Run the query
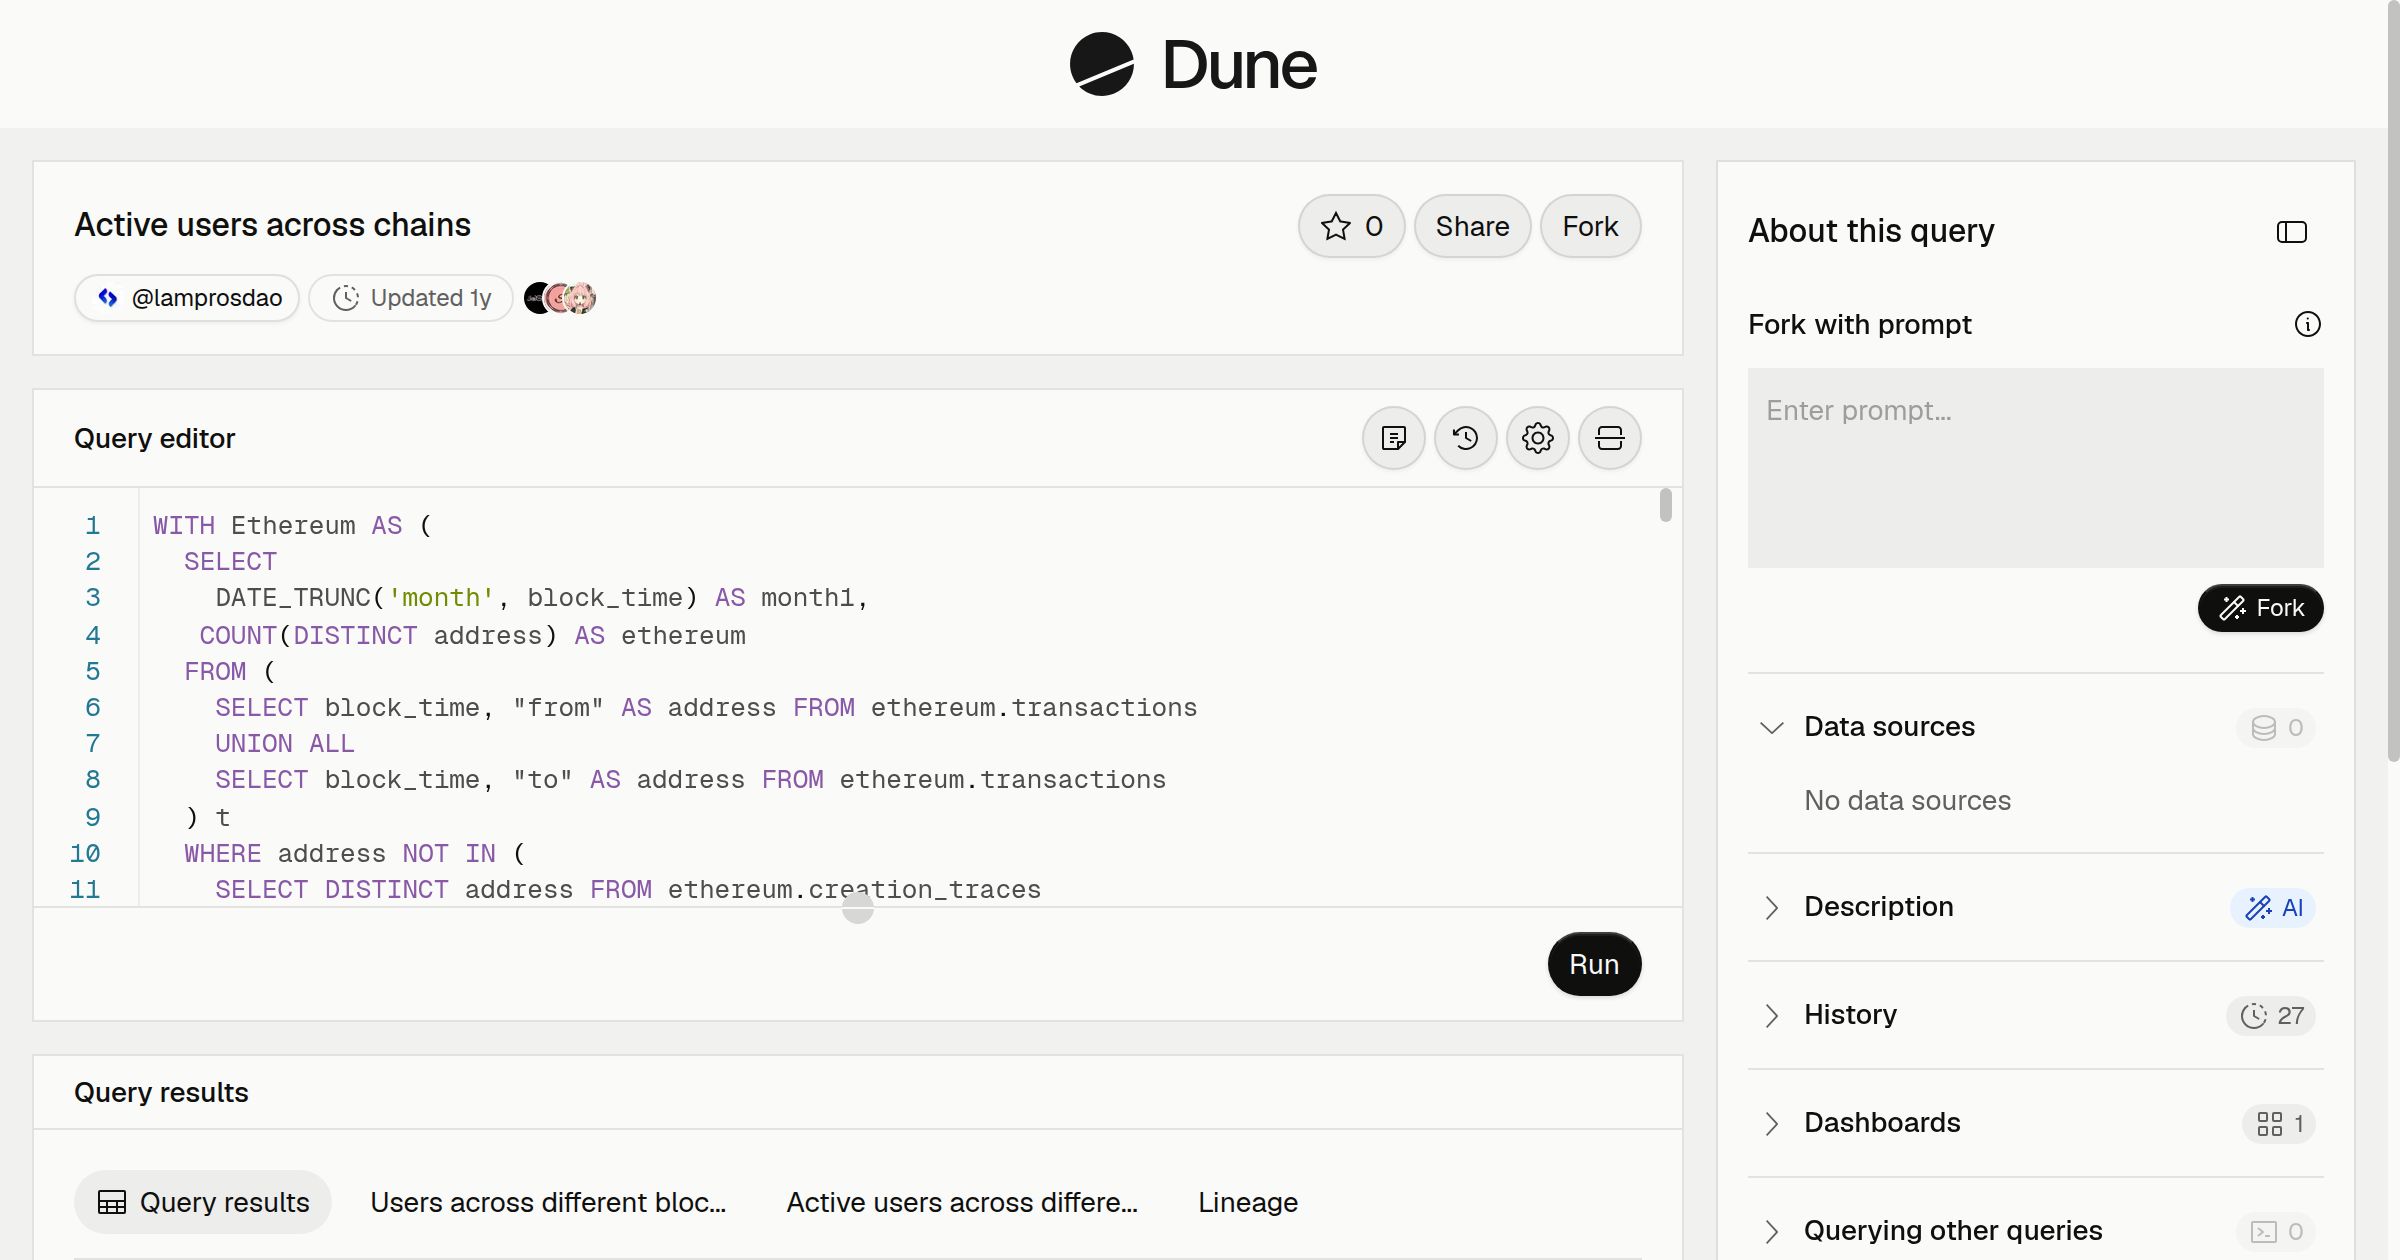Screen dimensions: 2400x1260 [1594, 964]
